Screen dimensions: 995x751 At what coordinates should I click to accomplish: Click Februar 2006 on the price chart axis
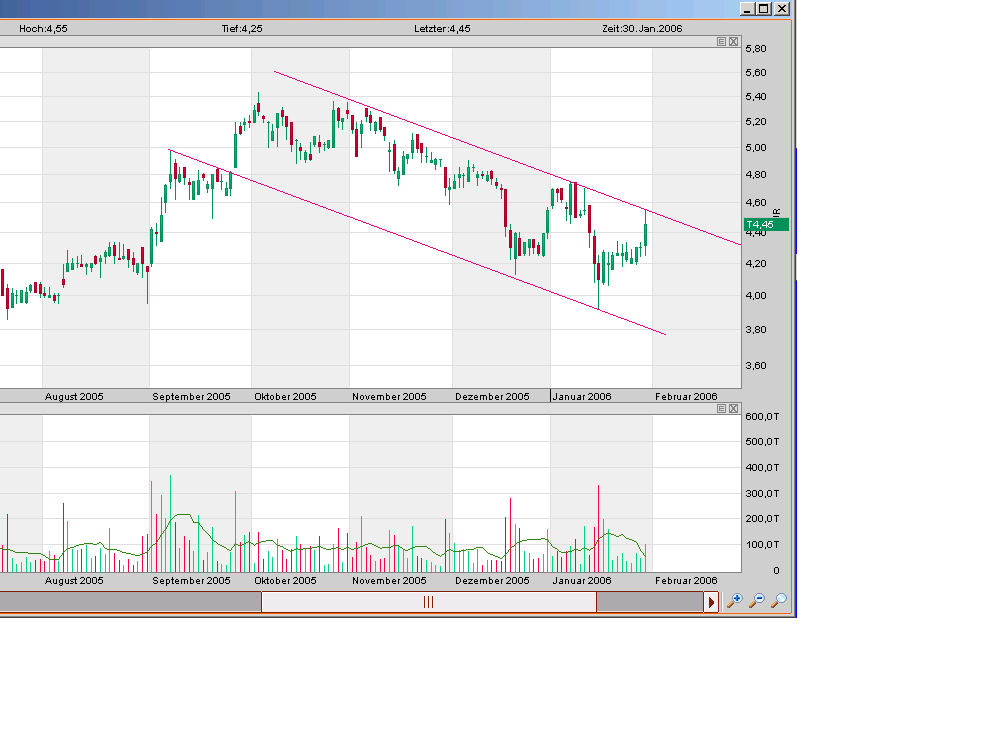click(x=686, y=396)
